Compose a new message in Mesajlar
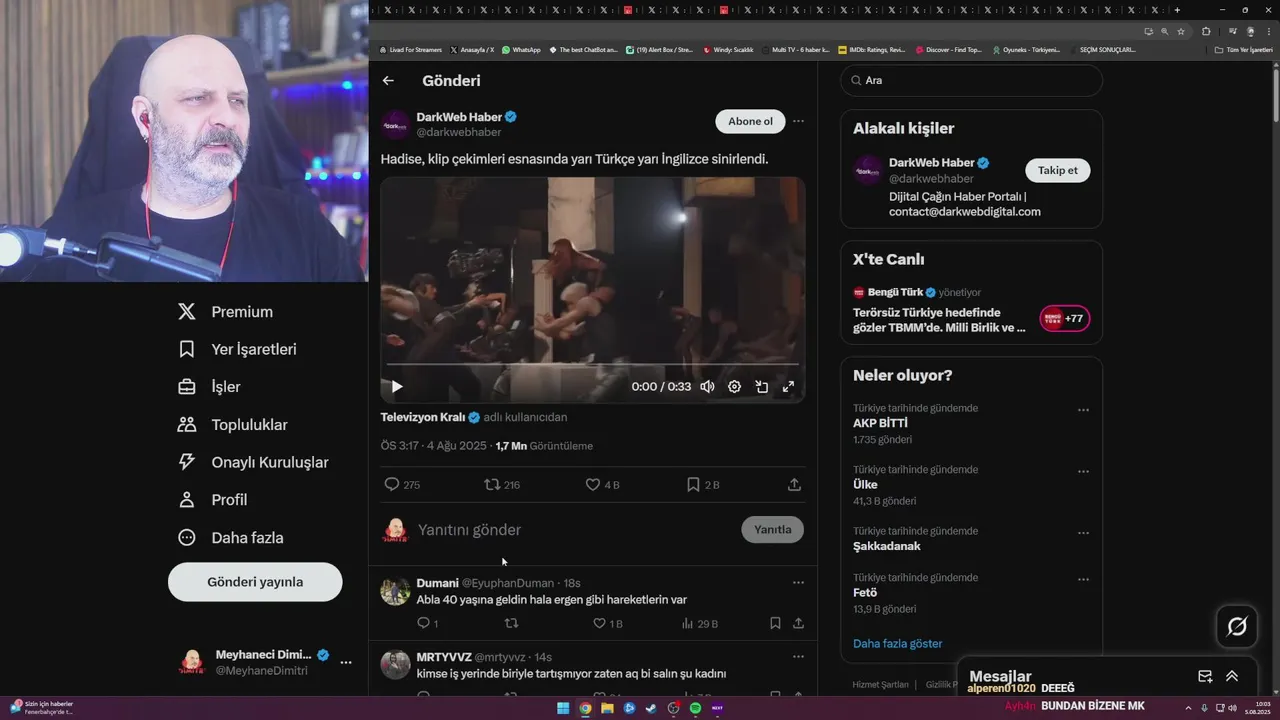The width and height of the screenshot is (1280, 720). (x=1205, y=676)
